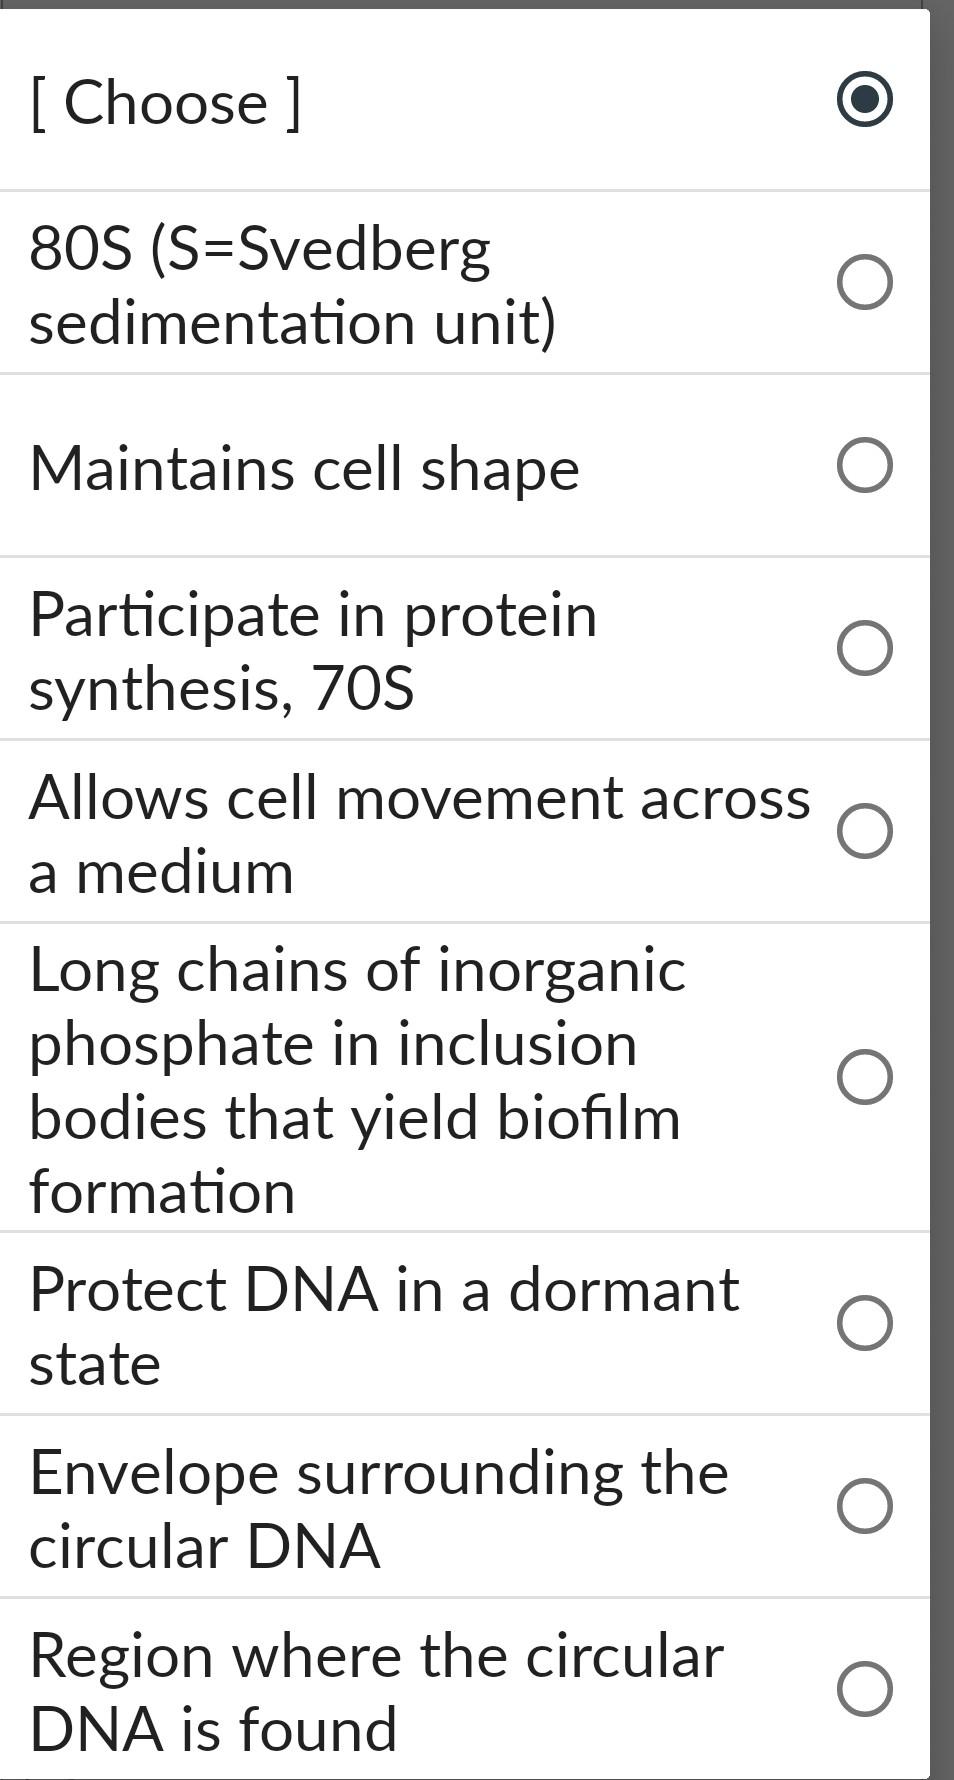Click the "Allows cell movement across a medium" text
Viewport: 954px width, 1780px height.
(x=400, y=833)
